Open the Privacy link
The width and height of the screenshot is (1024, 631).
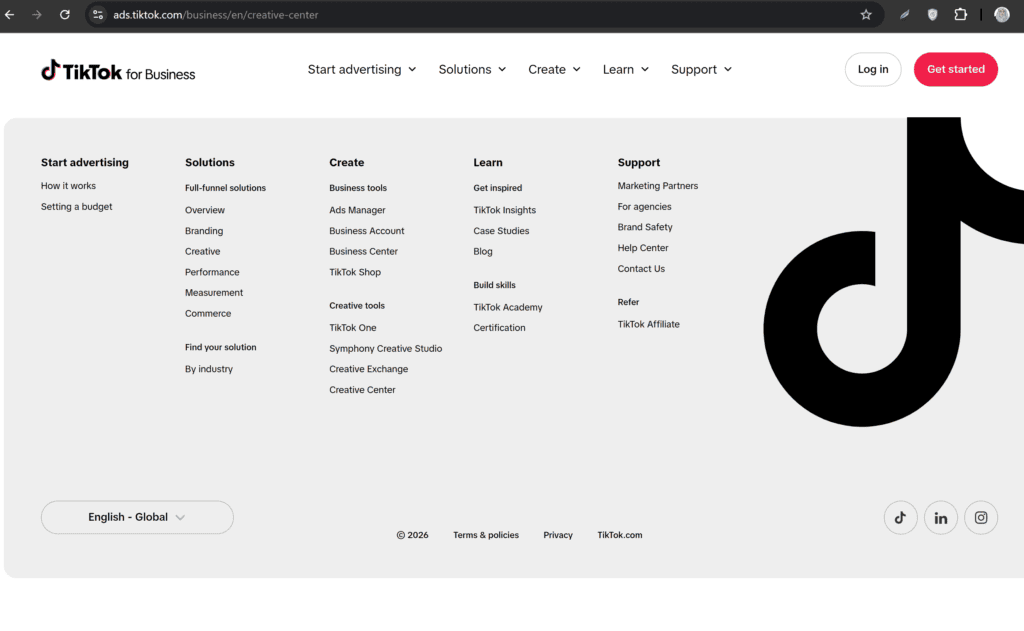(558, 535)
